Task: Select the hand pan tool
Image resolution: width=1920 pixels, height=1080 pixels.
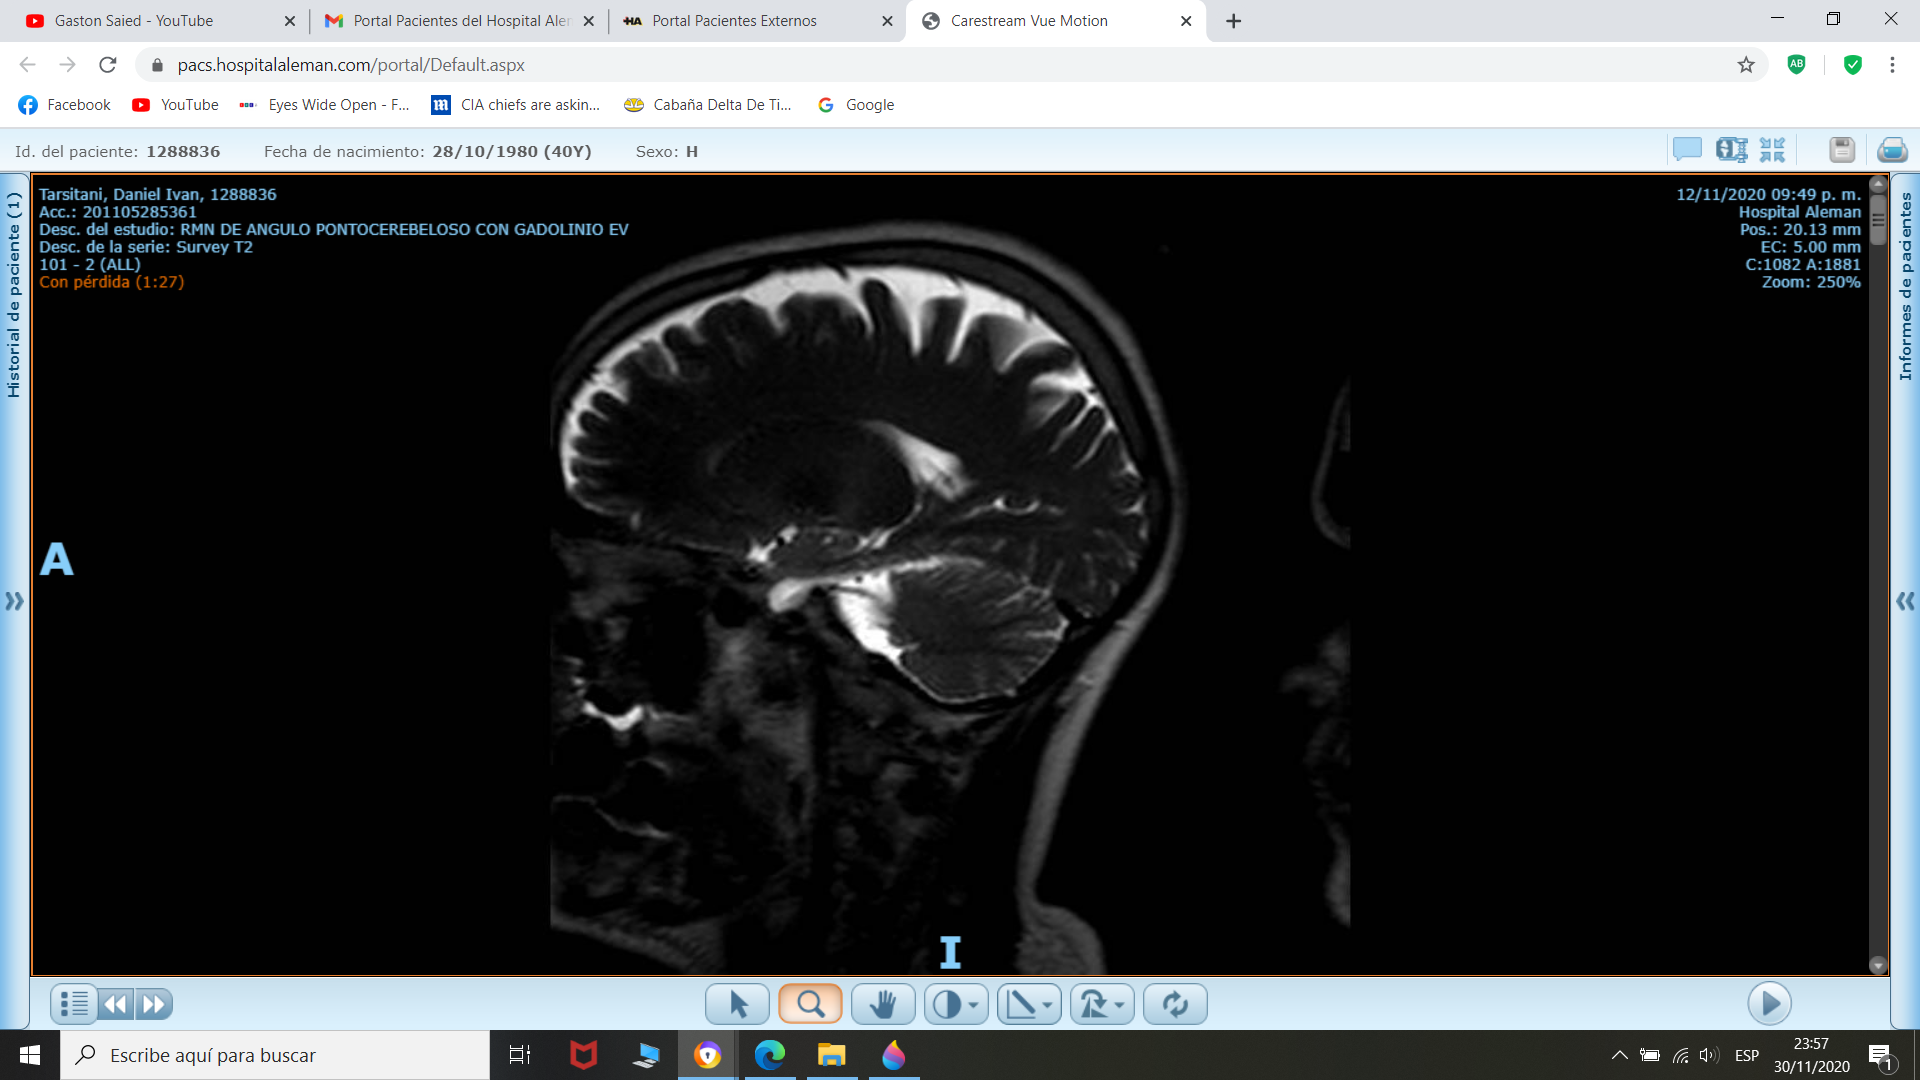Action: [883, 1004]
